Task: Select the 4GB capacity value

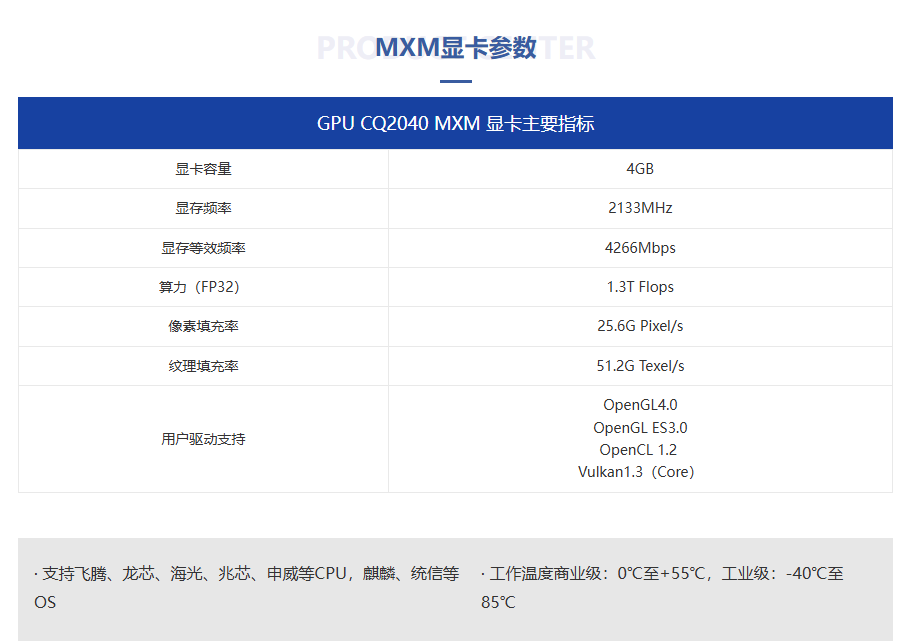Action: (x=638, y=168)
